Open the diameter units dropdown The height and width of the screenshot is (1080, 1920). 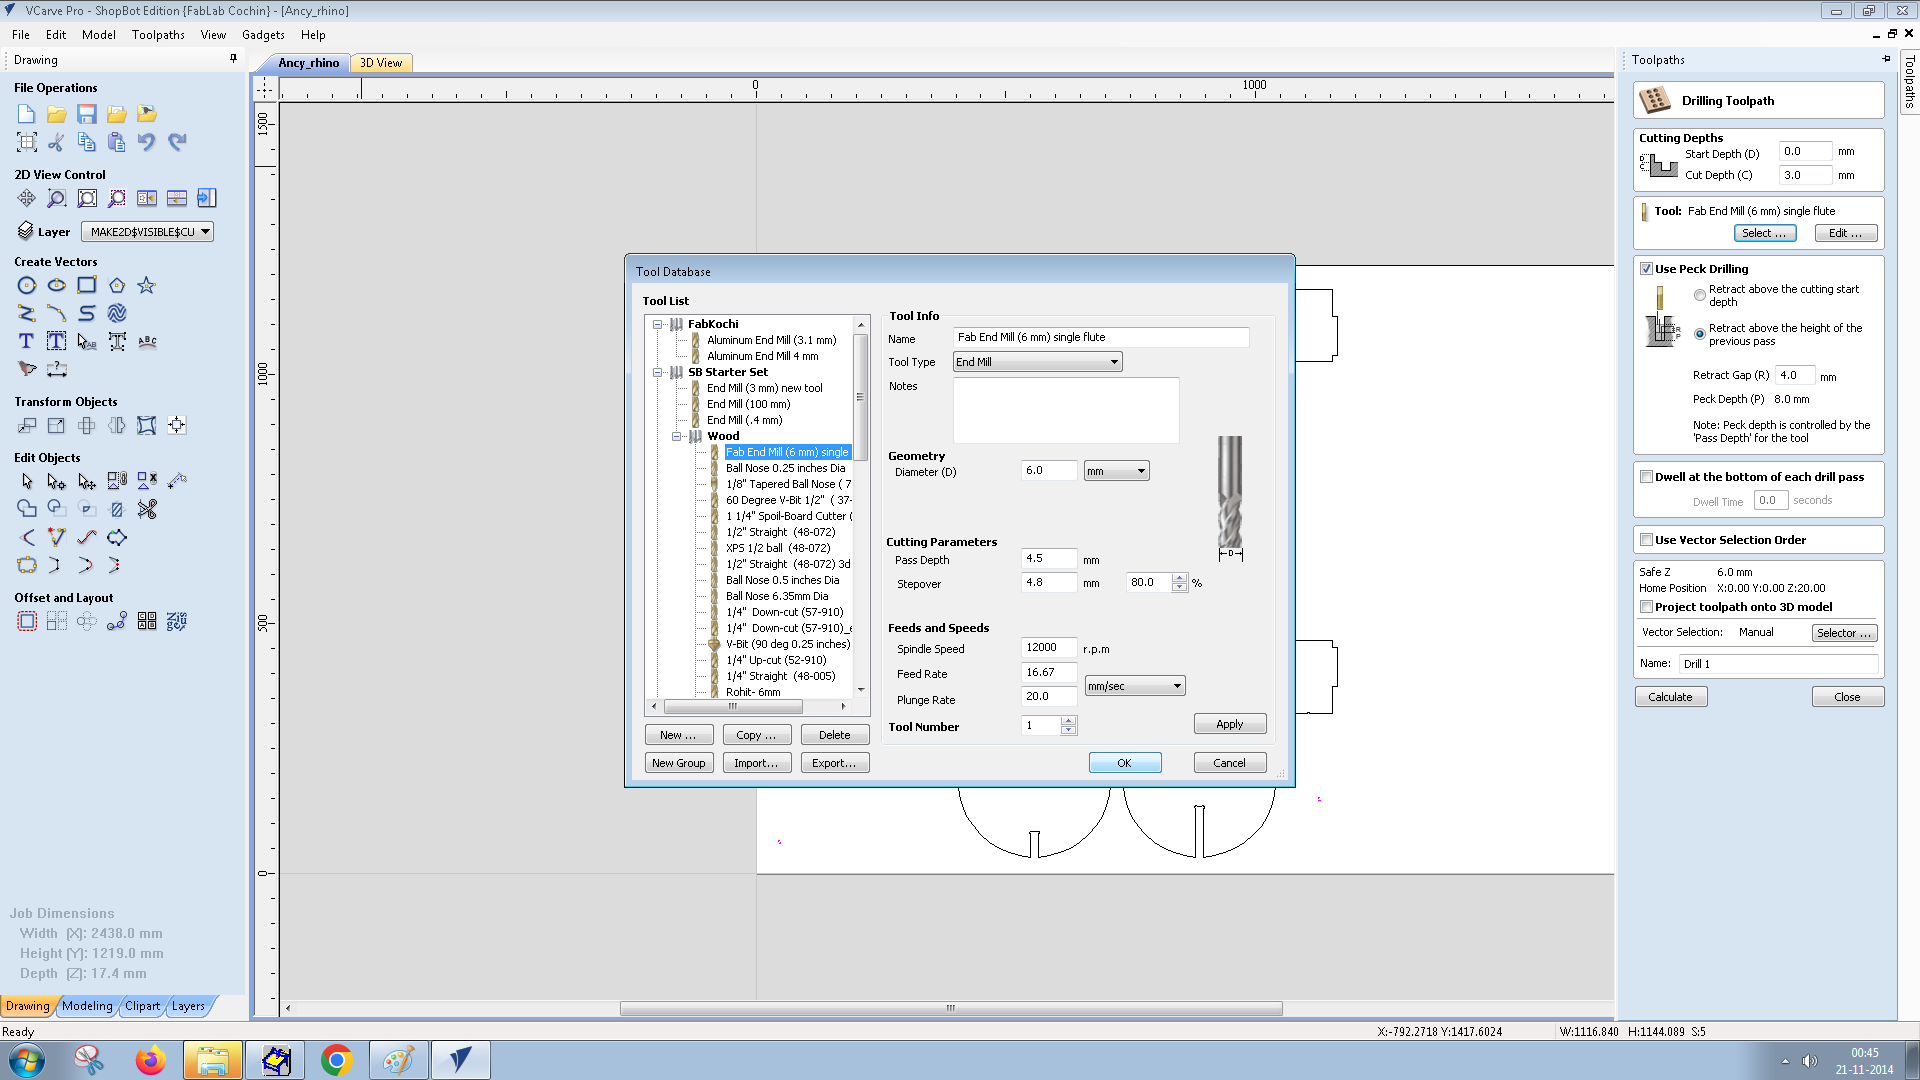point(1116,471)
